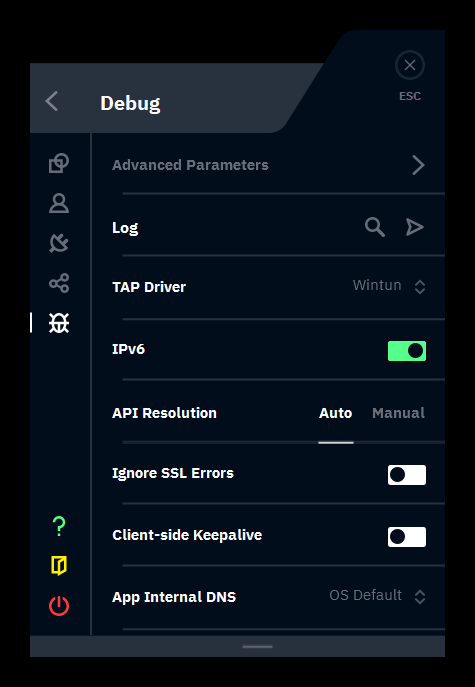Open Help via green question mark
Viewport: 475px width, 687px height.
click(59, 526)
